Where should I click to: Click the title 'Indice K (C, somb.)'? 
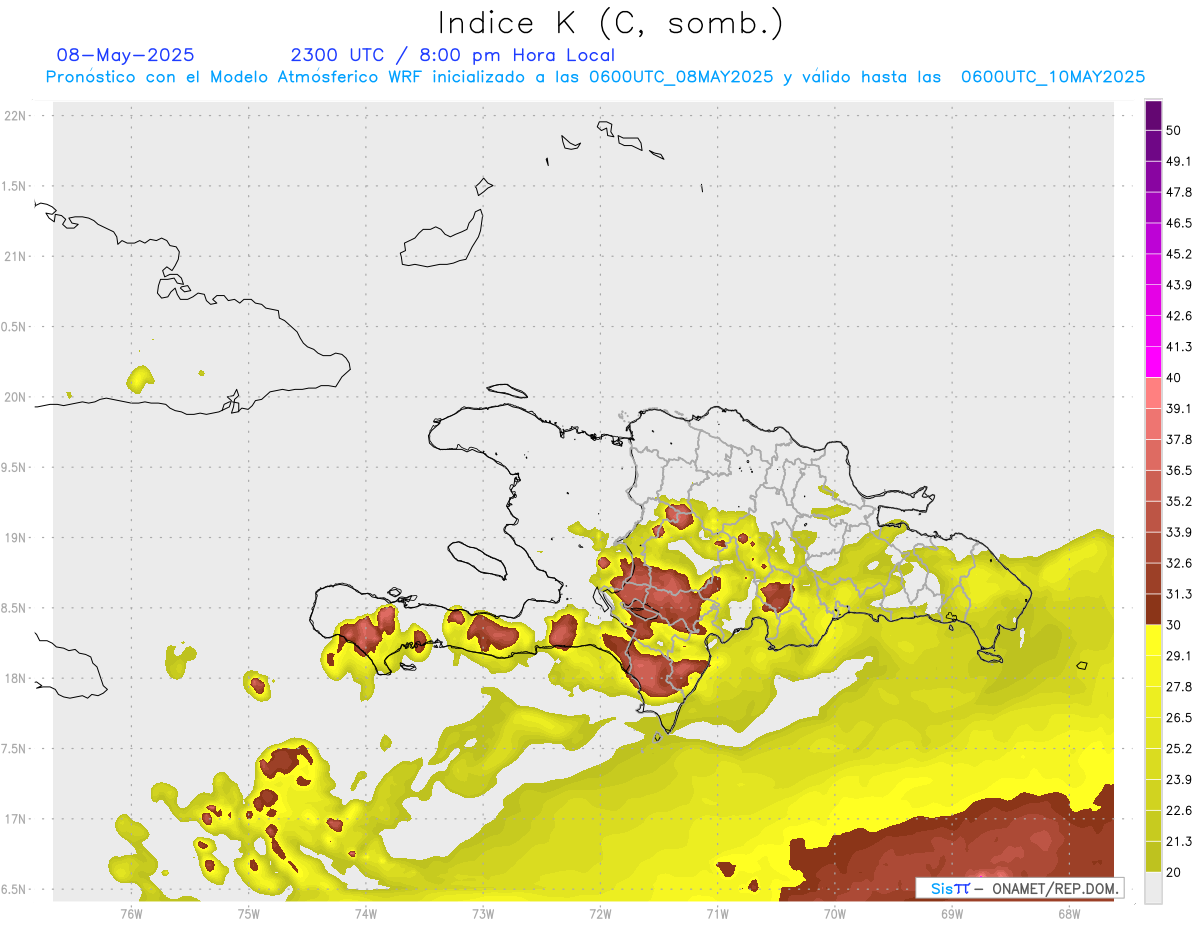coord(610,24)
